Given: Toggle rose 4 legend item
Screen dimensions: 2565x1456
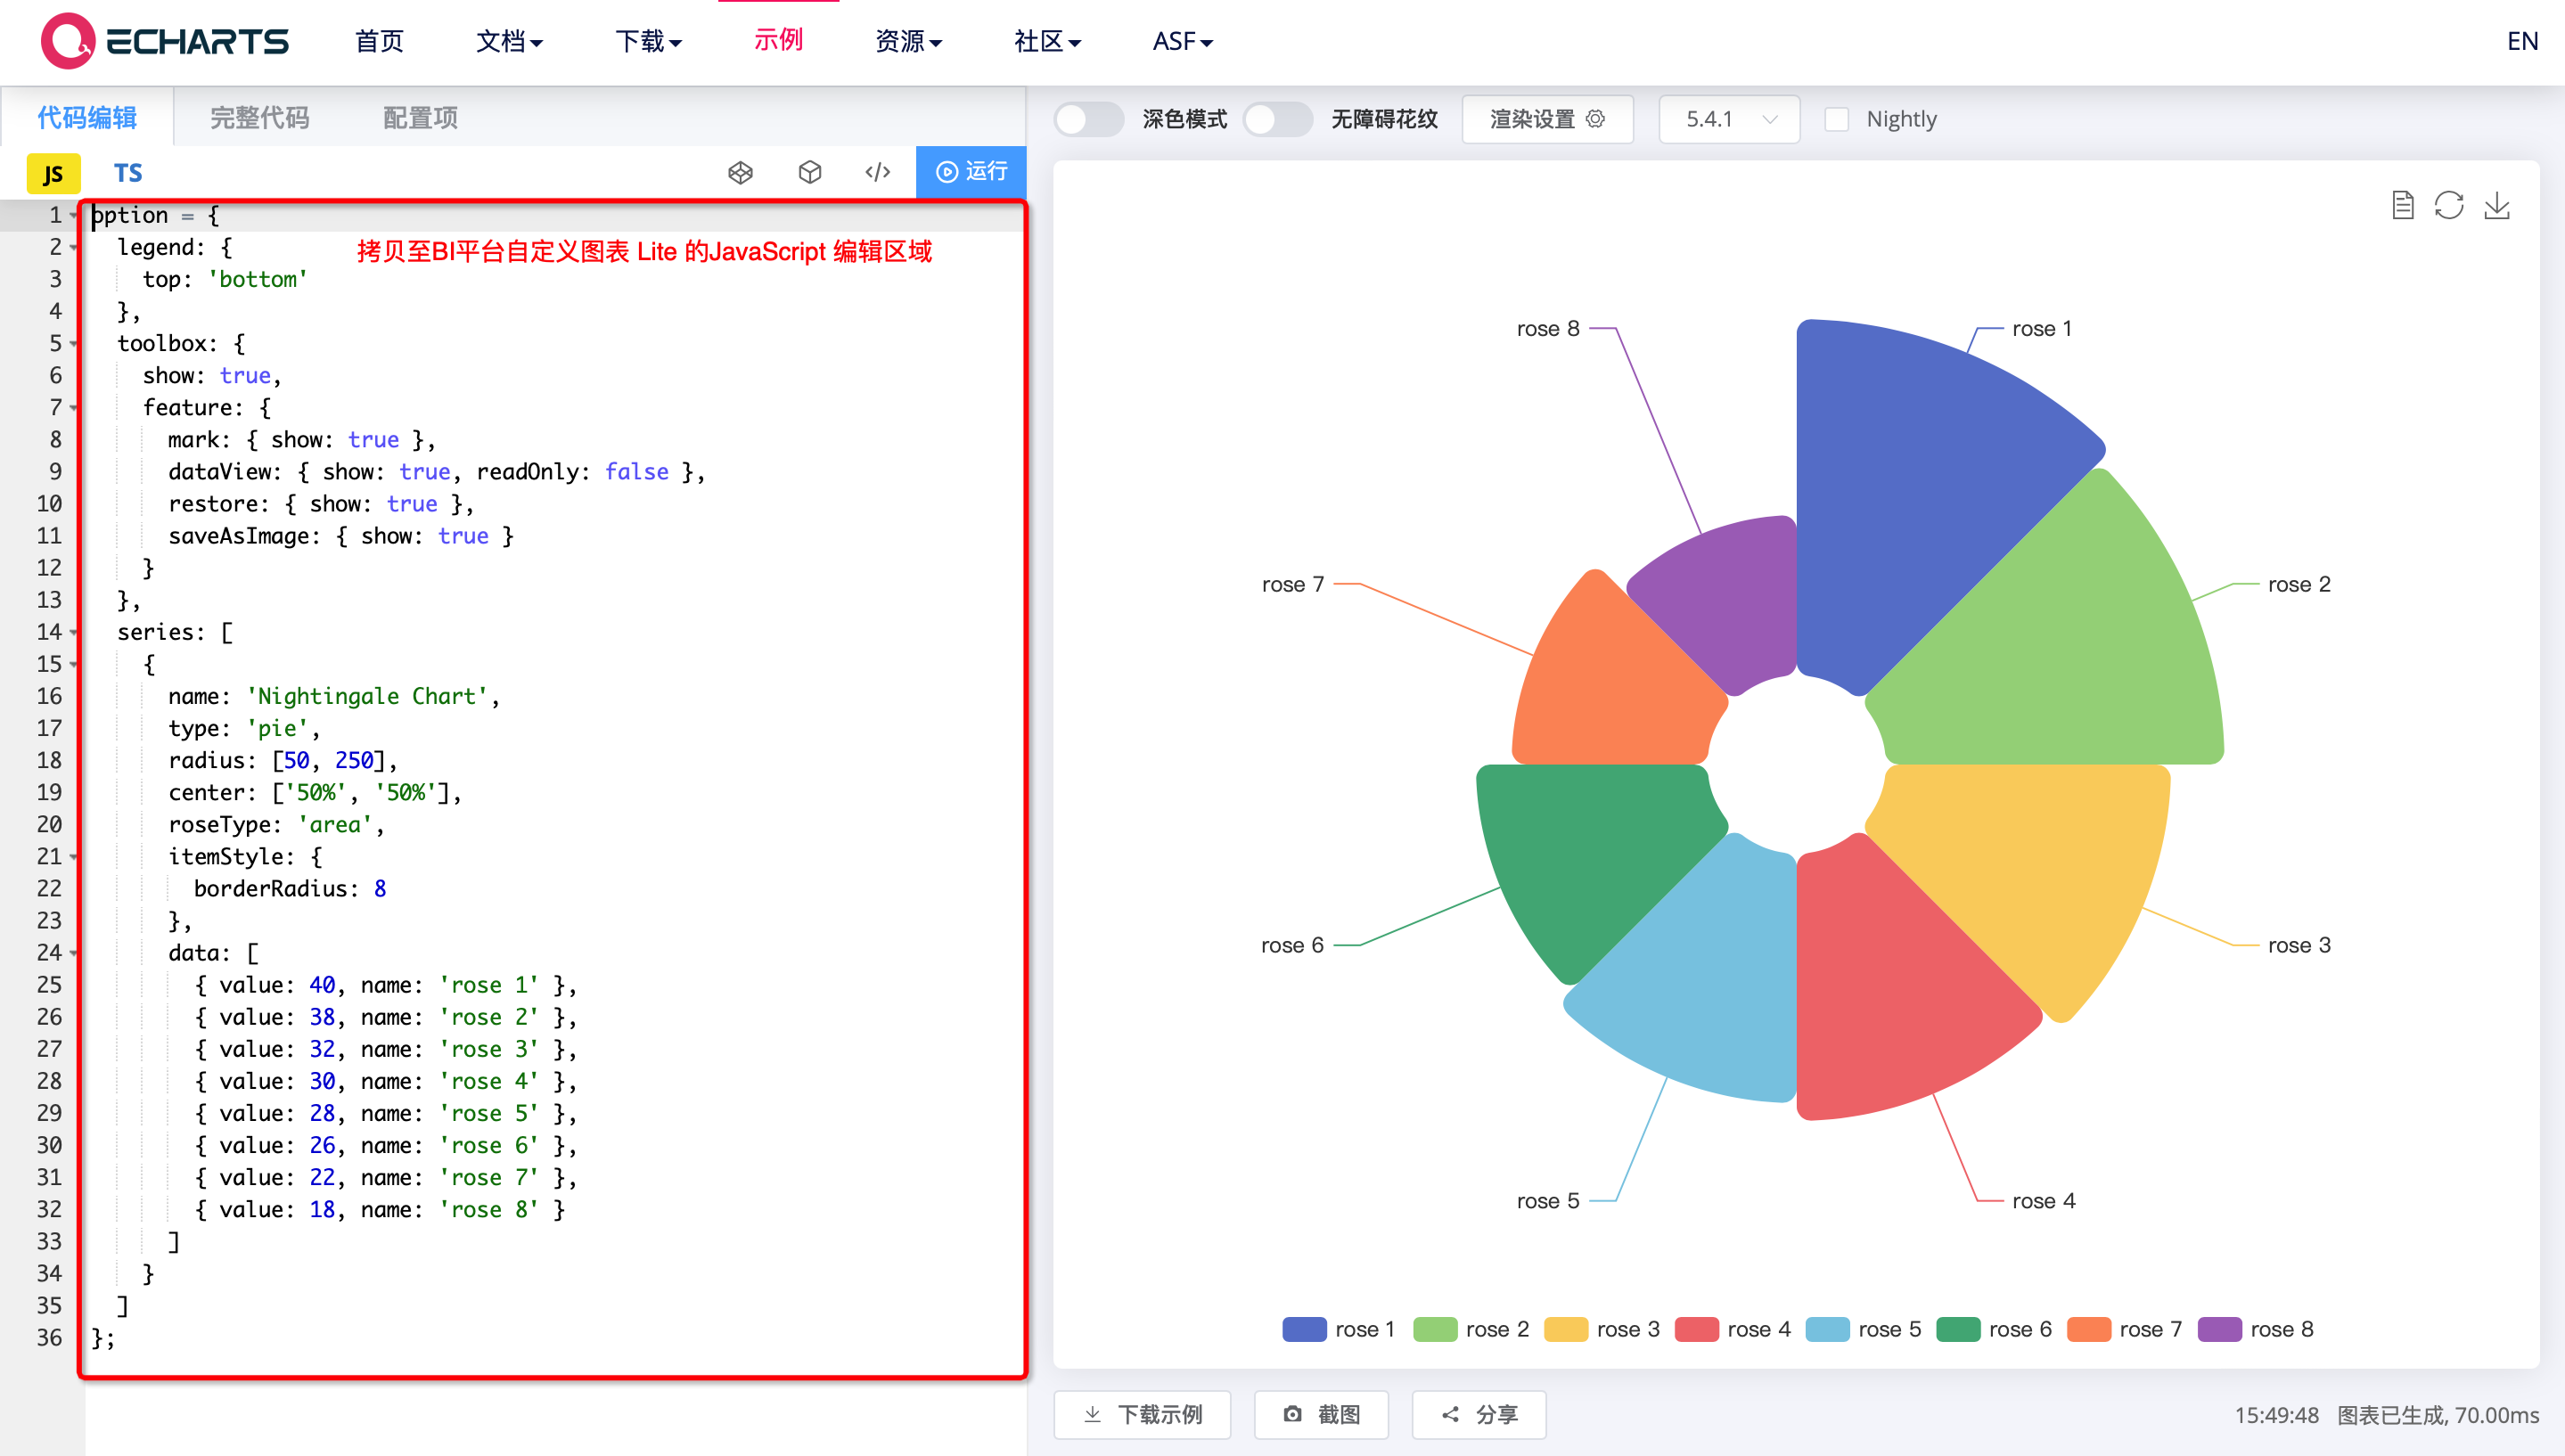Looking at the screenshot, I should click(1733, 1329).
